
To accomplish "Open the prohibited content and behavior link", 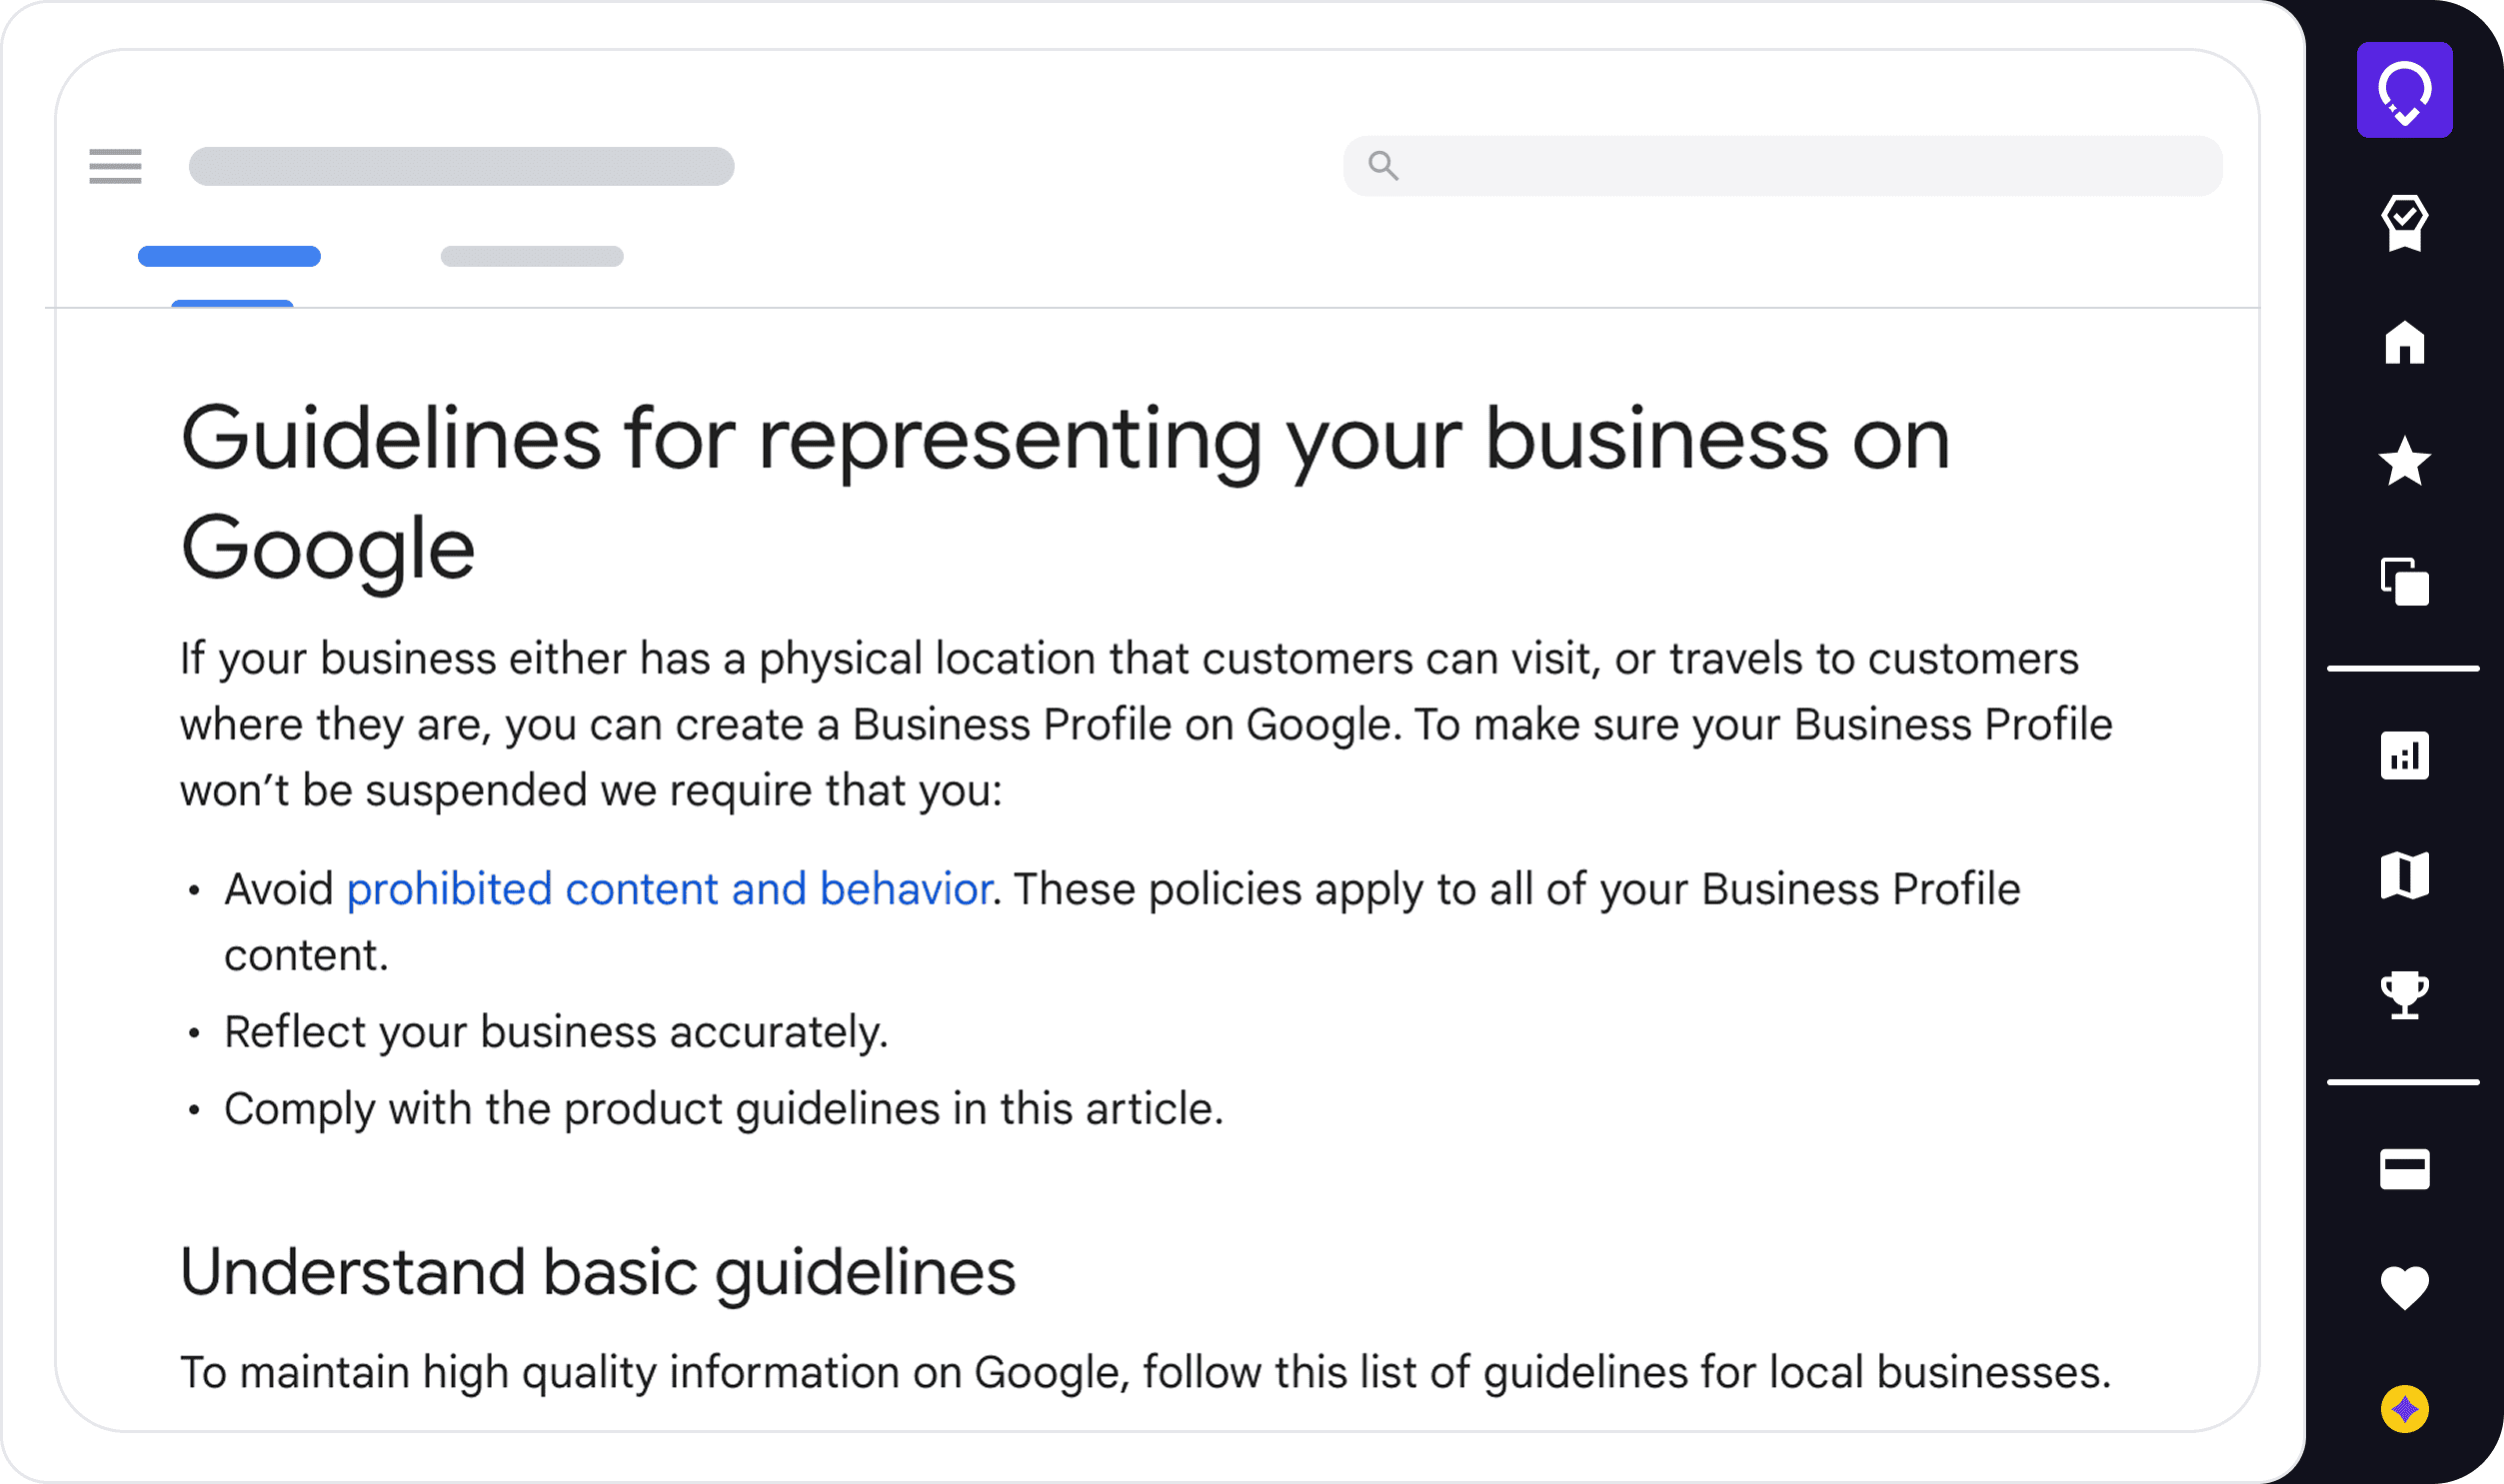I will click(x=669, y=889).
